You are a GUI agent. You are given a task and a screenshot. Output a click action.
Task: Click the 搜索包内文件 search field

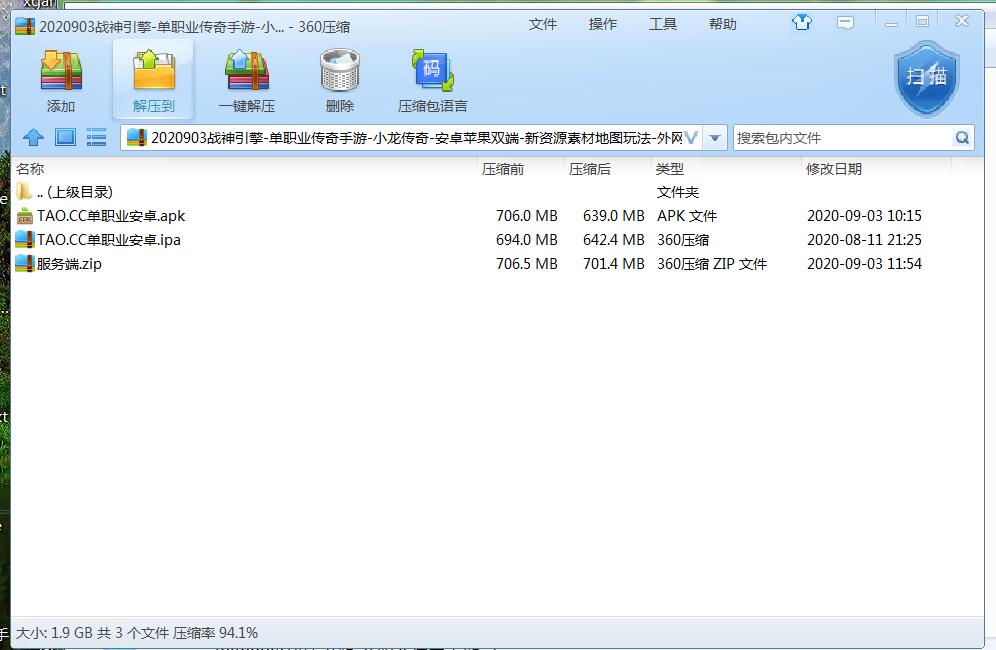(x=840, y=138)
